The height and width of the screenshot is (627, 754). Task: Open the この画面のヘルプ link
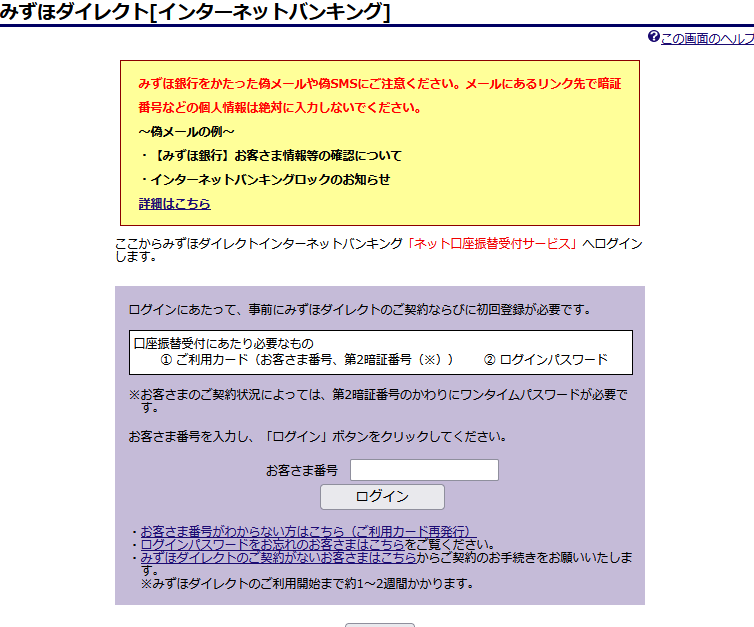pyautogui.click(x=707, y=38)
